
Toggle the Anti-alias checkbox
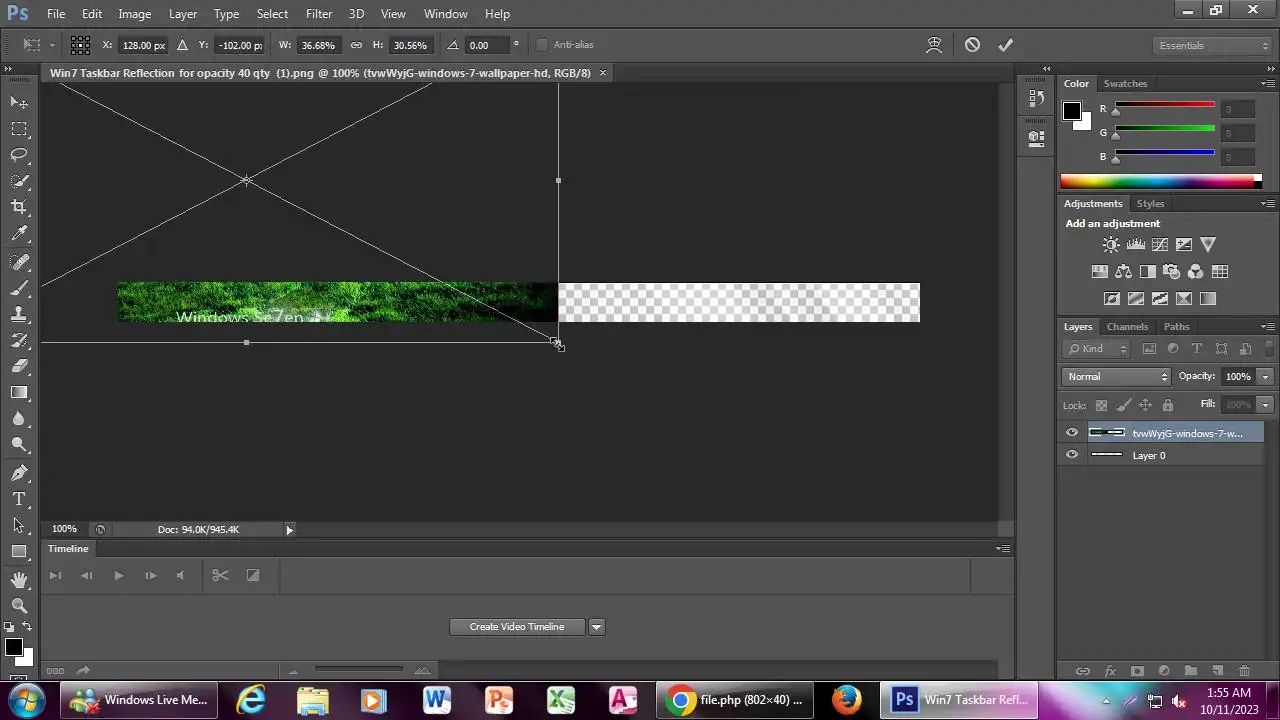[542, 45]
